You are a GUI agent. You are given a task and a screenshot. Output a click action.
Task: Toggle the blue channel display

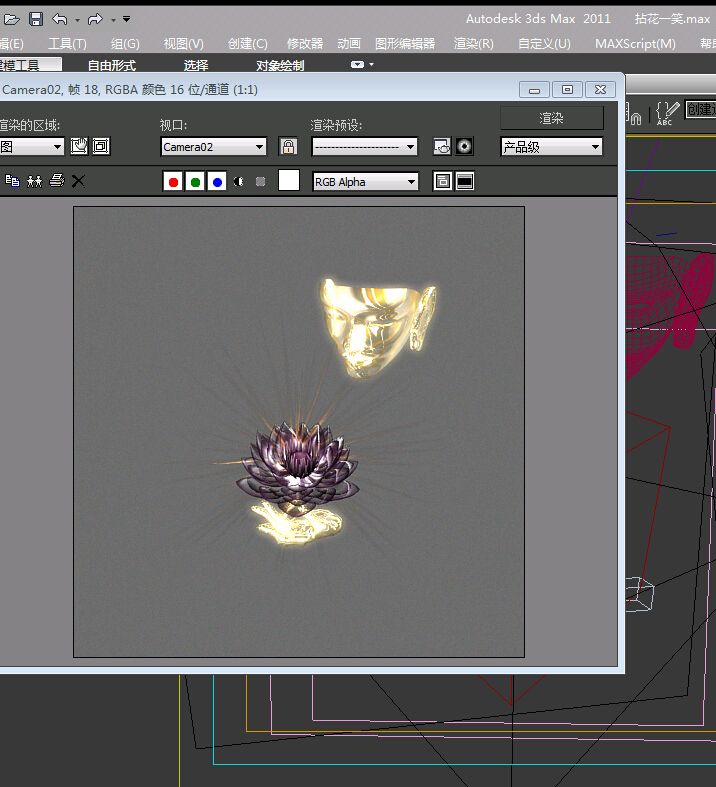[217, 181]
